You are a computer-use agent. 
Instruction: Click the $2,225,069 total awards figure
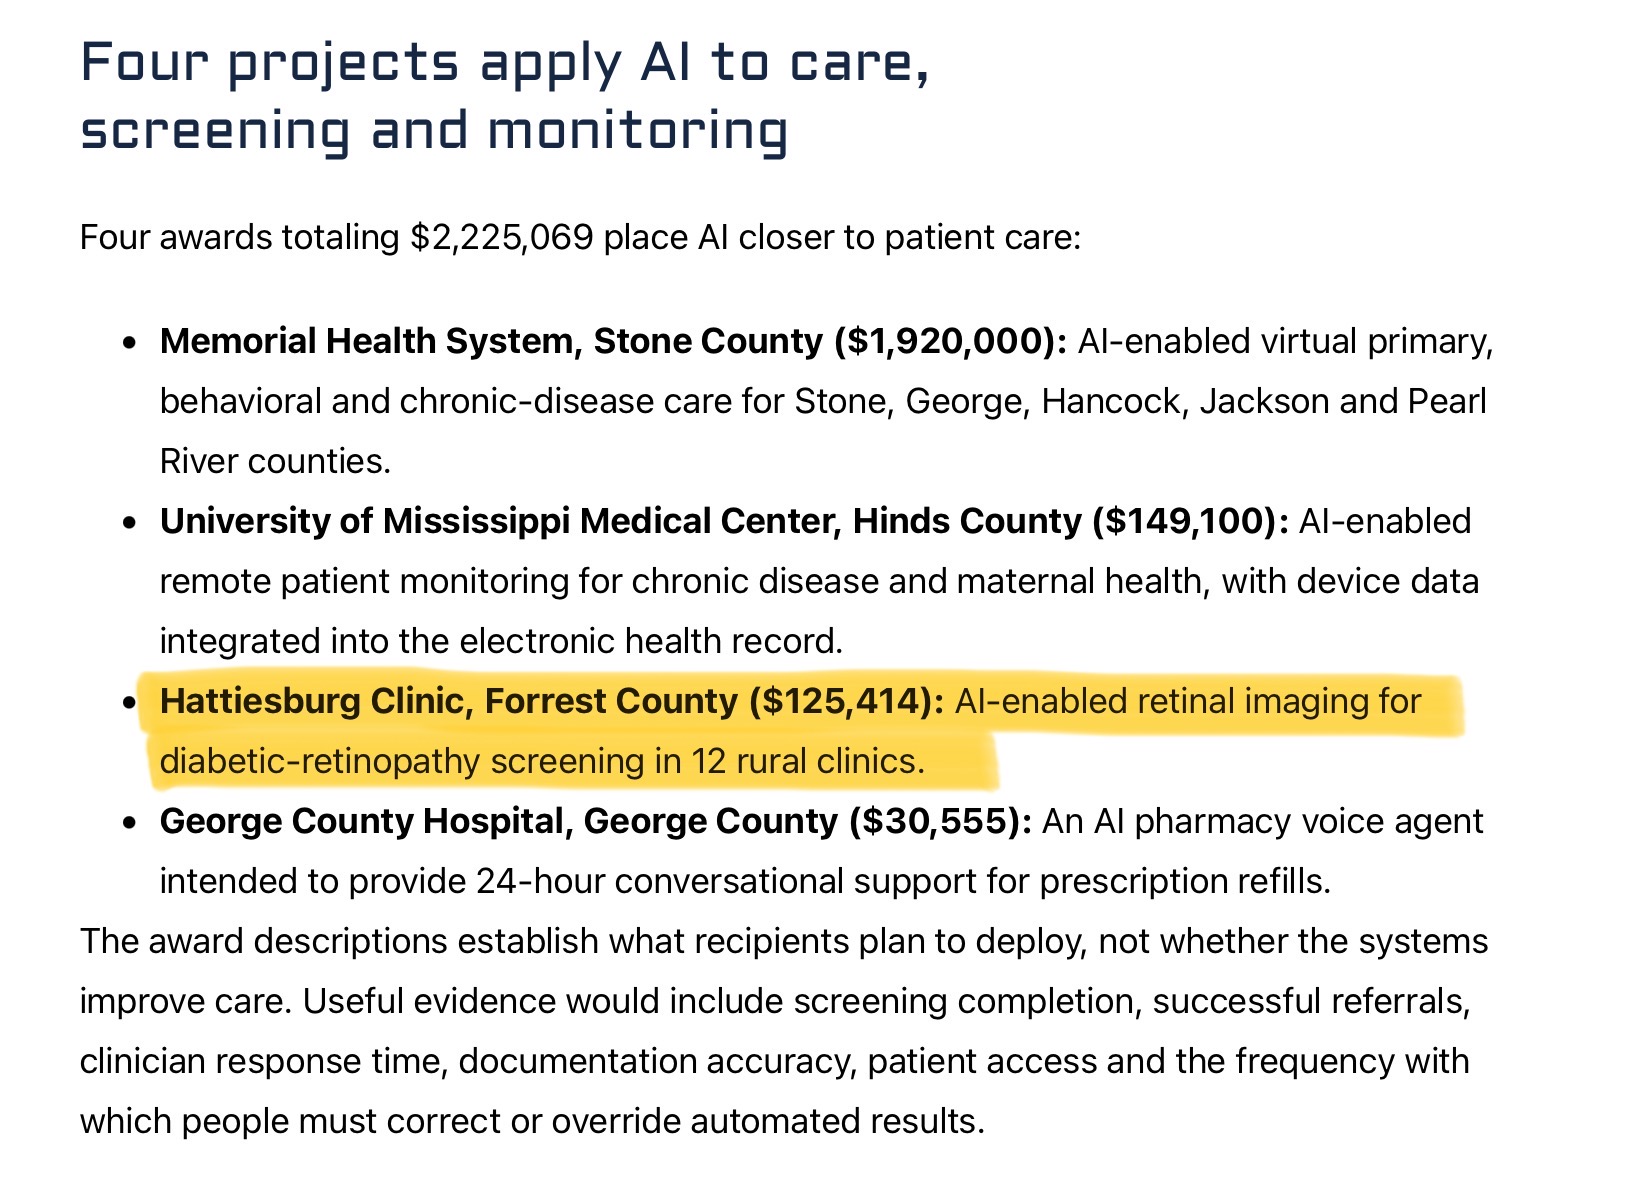[502, 238]
